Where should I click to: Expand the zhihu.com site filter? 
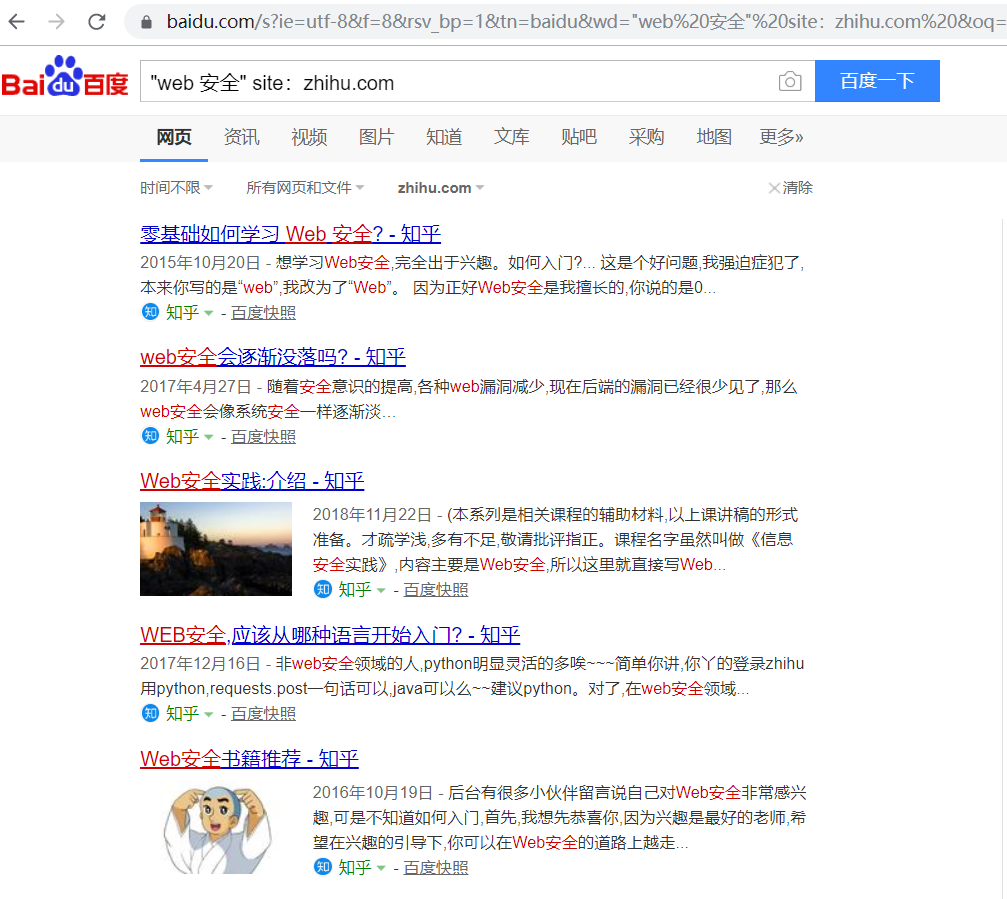click(441, 188)
